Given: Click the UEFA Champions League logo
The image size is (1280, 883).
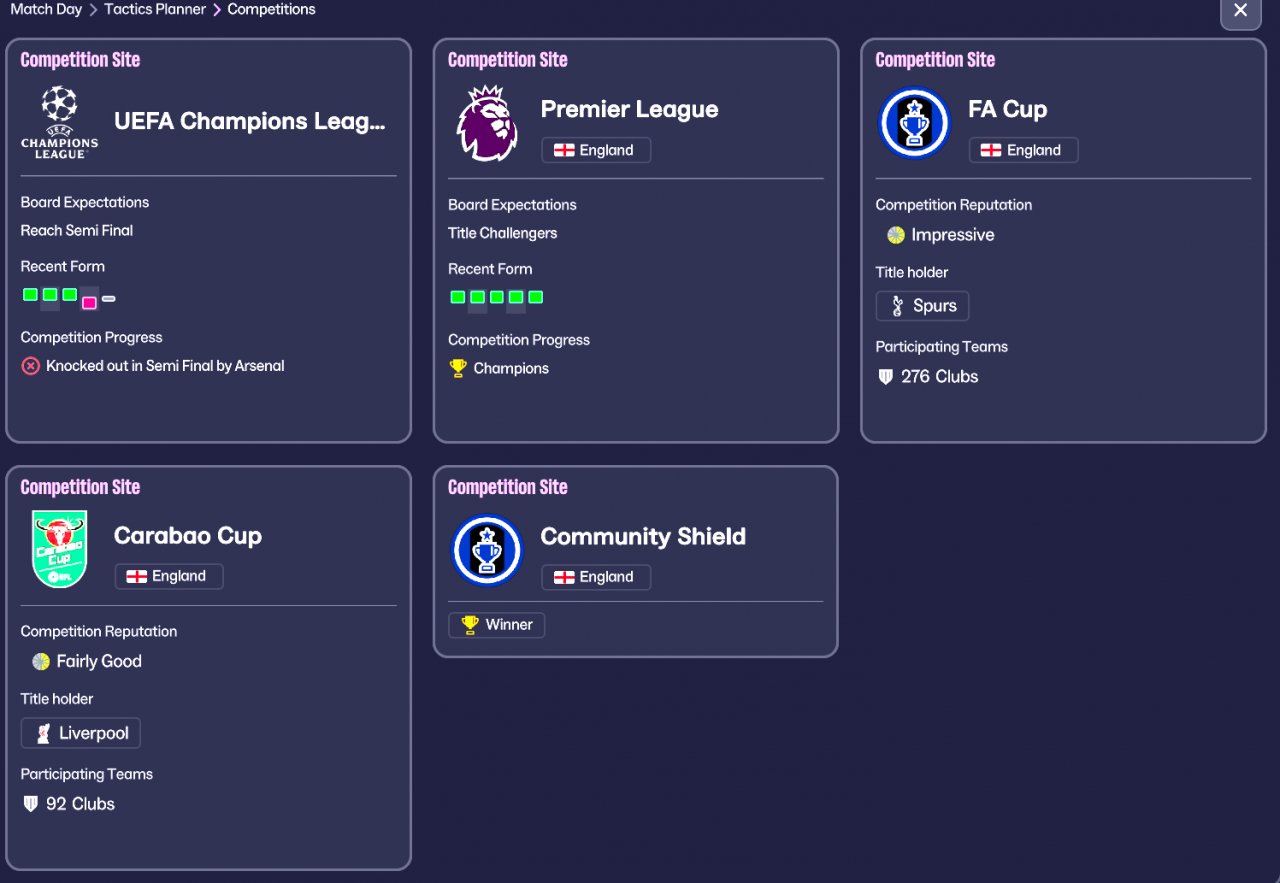Looking at the screenshot, I should coord(60,122).
